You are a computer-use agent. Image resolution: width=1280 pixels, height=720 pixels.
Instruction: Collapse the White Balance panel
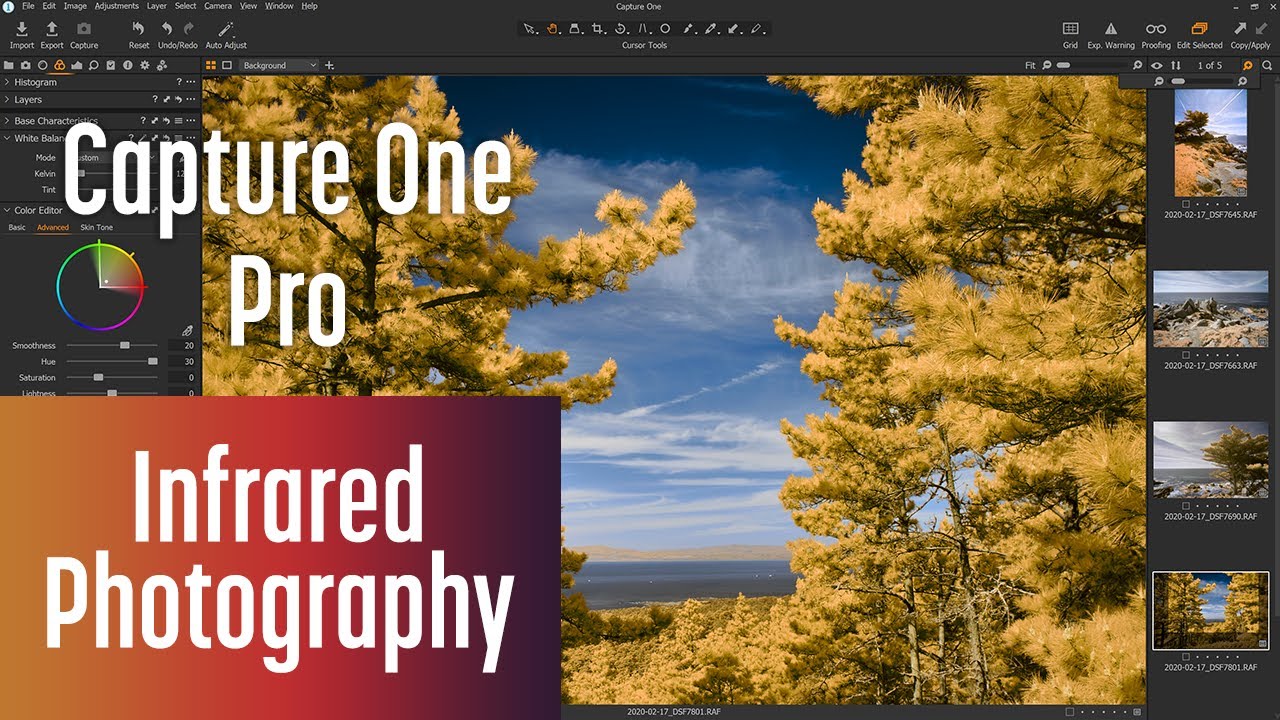click(x=7, y=138)
